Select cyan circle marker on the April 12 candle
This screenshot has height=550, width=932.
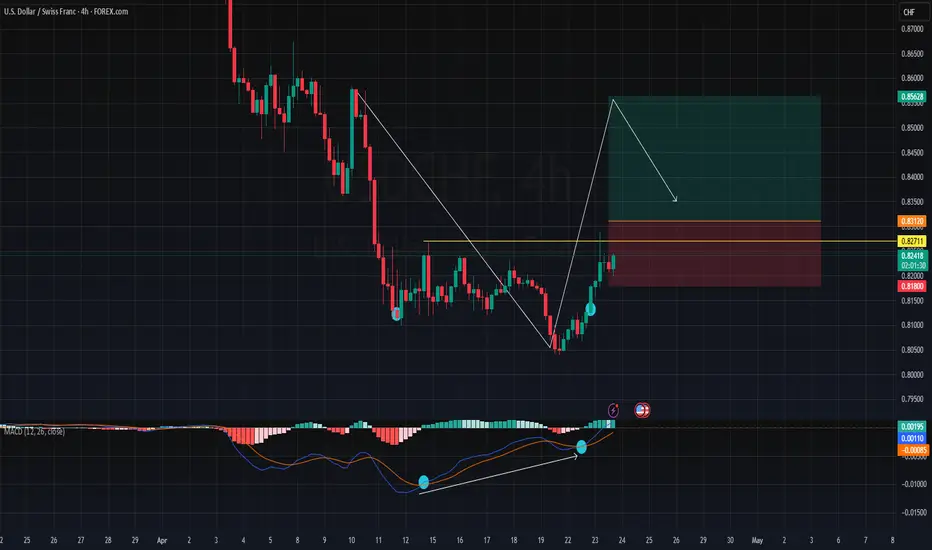pos(396,313)
